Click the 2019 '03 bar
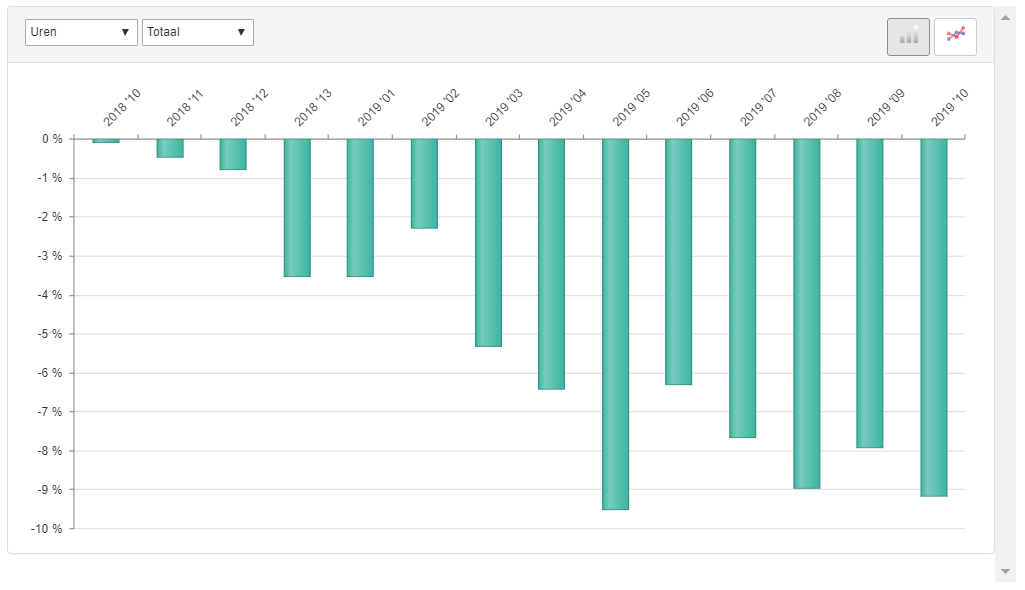This screenshot has height=590, width=1025. tap(488, 242)
